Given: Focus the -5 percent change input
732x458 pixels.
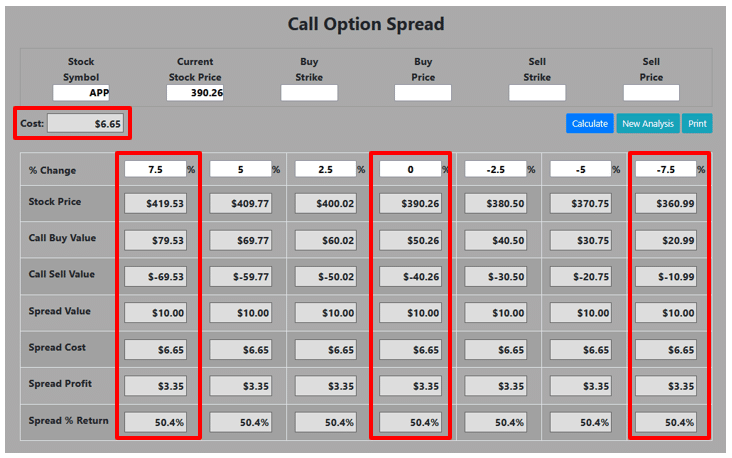Looking at the screenshot, I should [x=580, y=170].
